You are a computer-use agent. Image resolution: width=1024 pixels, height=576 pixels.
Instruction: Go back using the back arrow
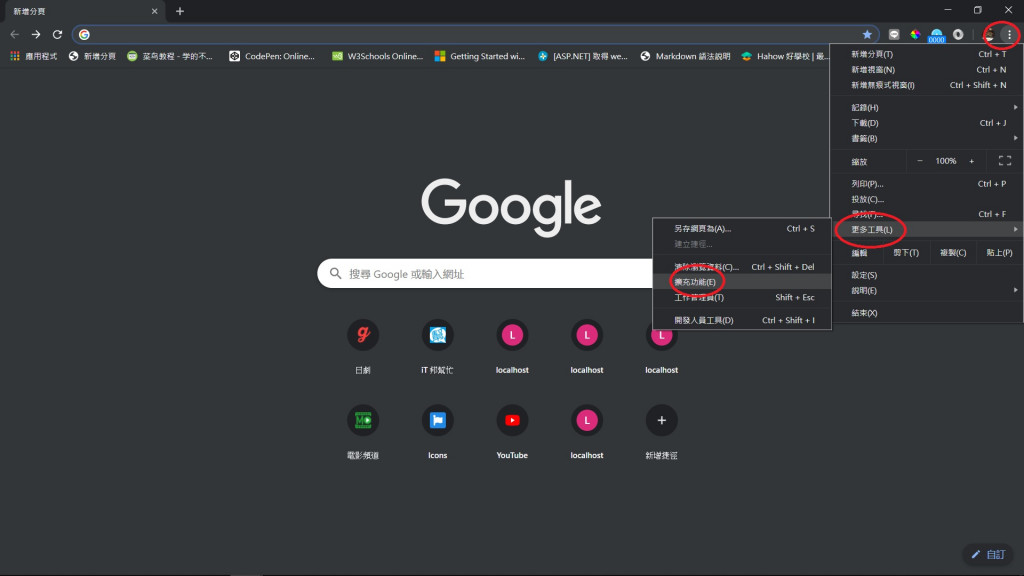click(14, 35)
